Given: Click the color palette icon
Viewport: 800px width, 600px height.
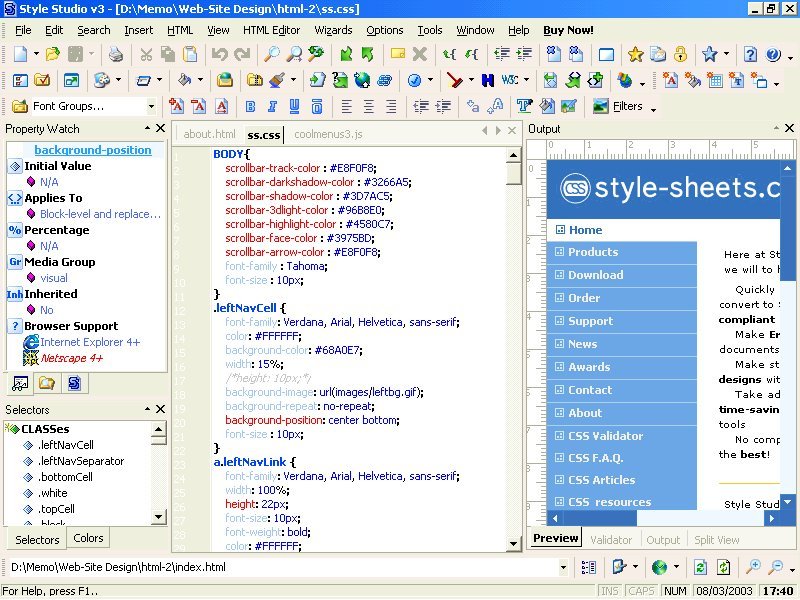Looking at the screenshot, I should pos(102,80).
